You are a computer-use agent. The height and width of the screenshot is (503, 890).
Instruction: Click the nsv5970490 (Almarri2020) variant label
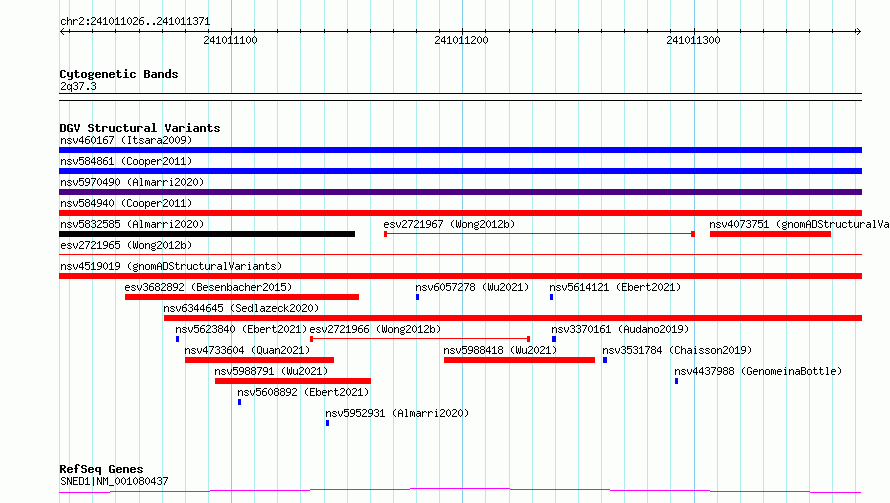coord(132,182)
